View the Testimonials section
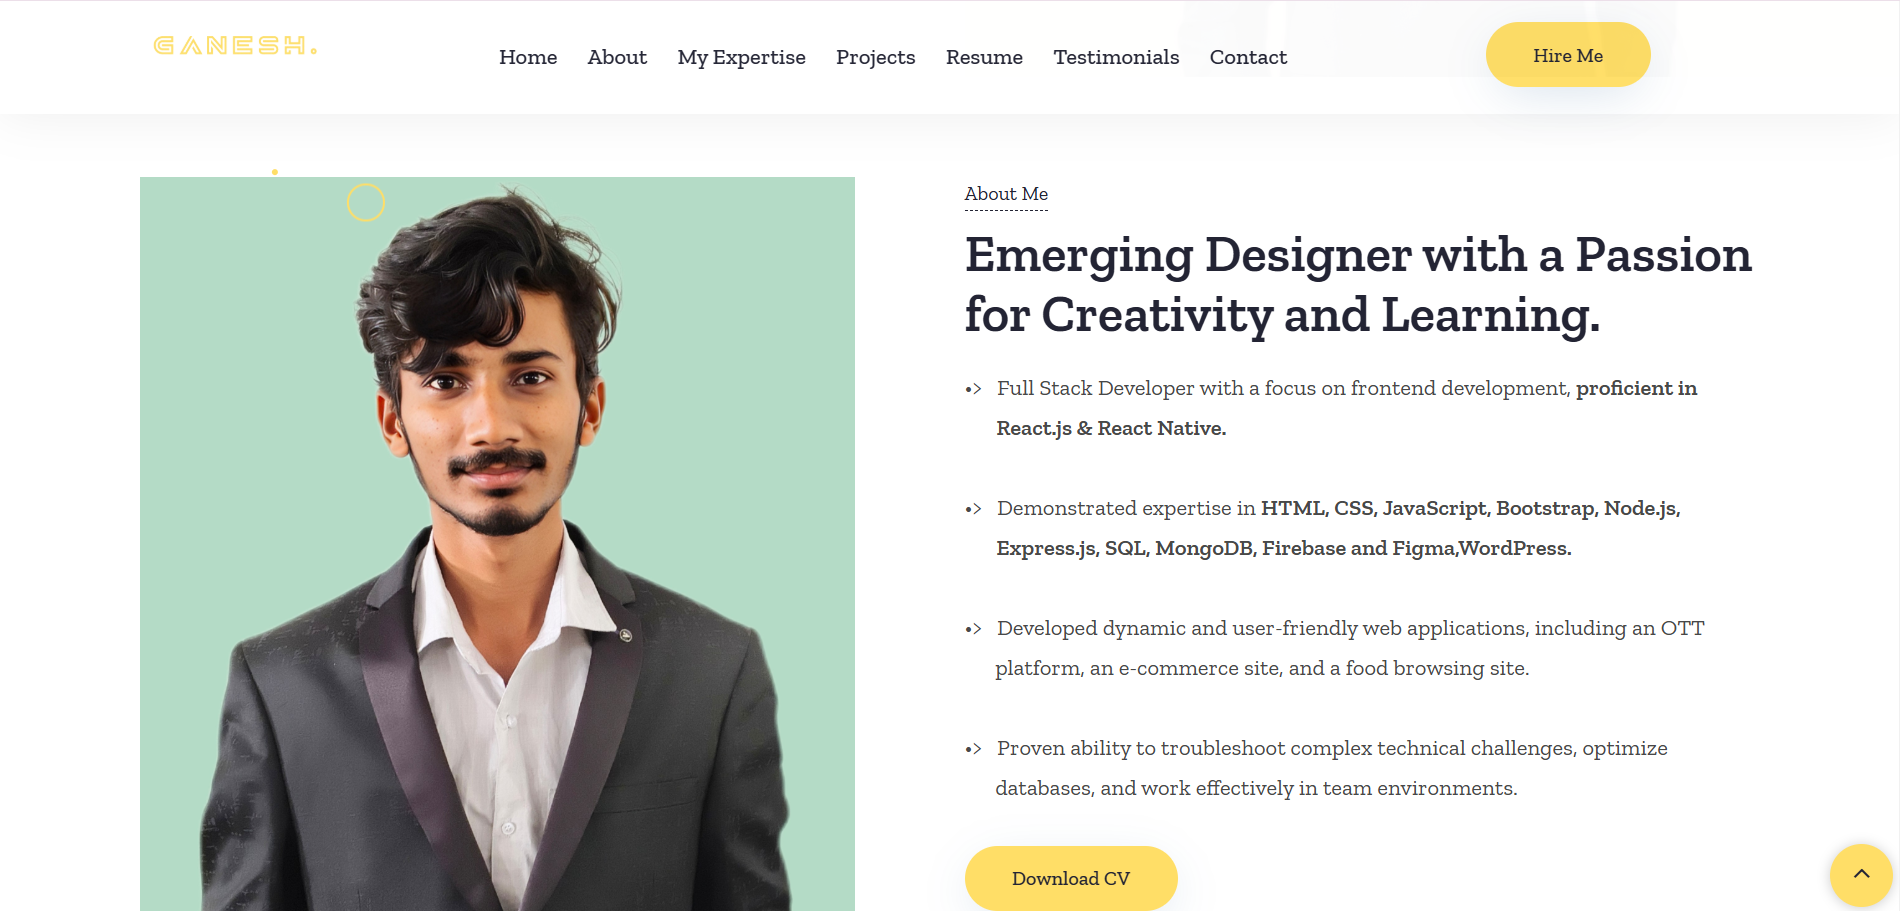The image size is (1900, 911). (x=1116, y=57)
